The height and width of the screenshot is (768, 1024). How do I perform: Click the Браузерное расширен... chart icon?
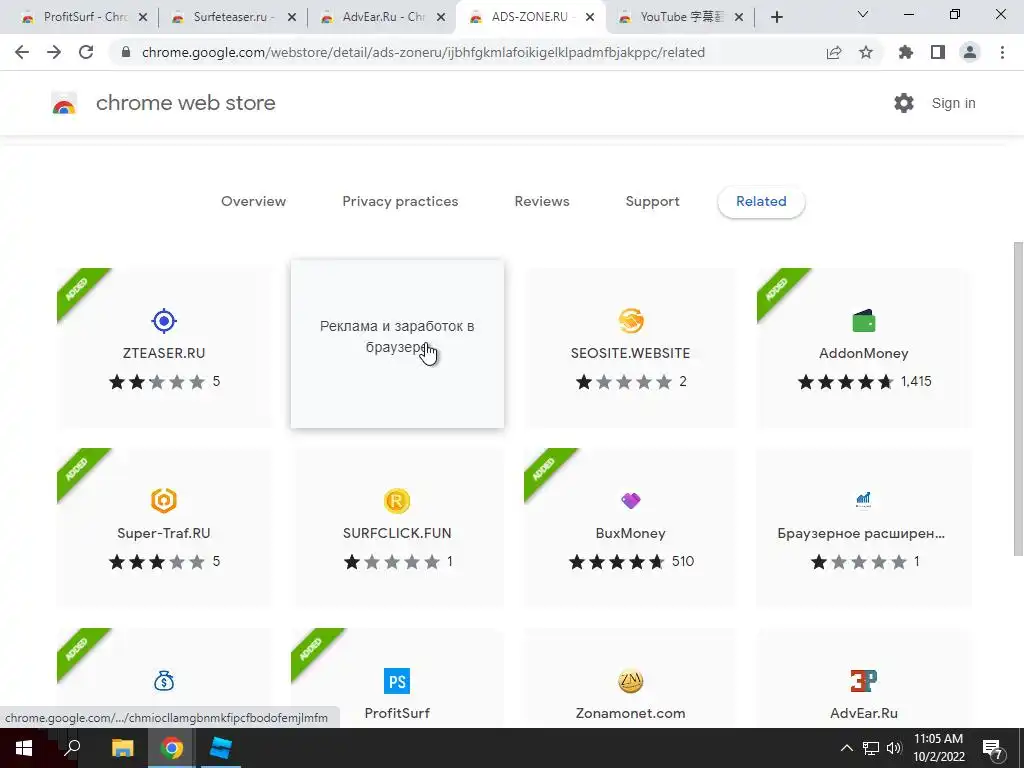[x=864, y=501]
